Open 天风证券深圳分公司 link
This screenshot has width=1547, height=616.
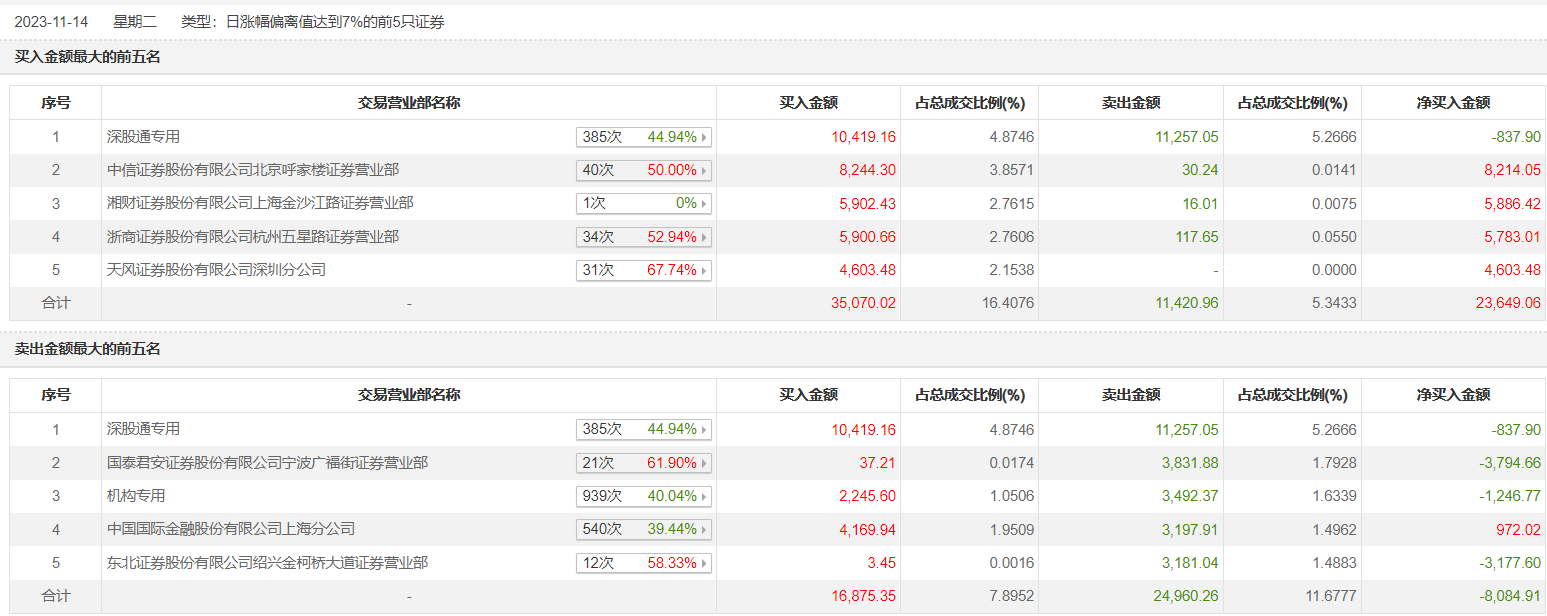click(216, 270)
